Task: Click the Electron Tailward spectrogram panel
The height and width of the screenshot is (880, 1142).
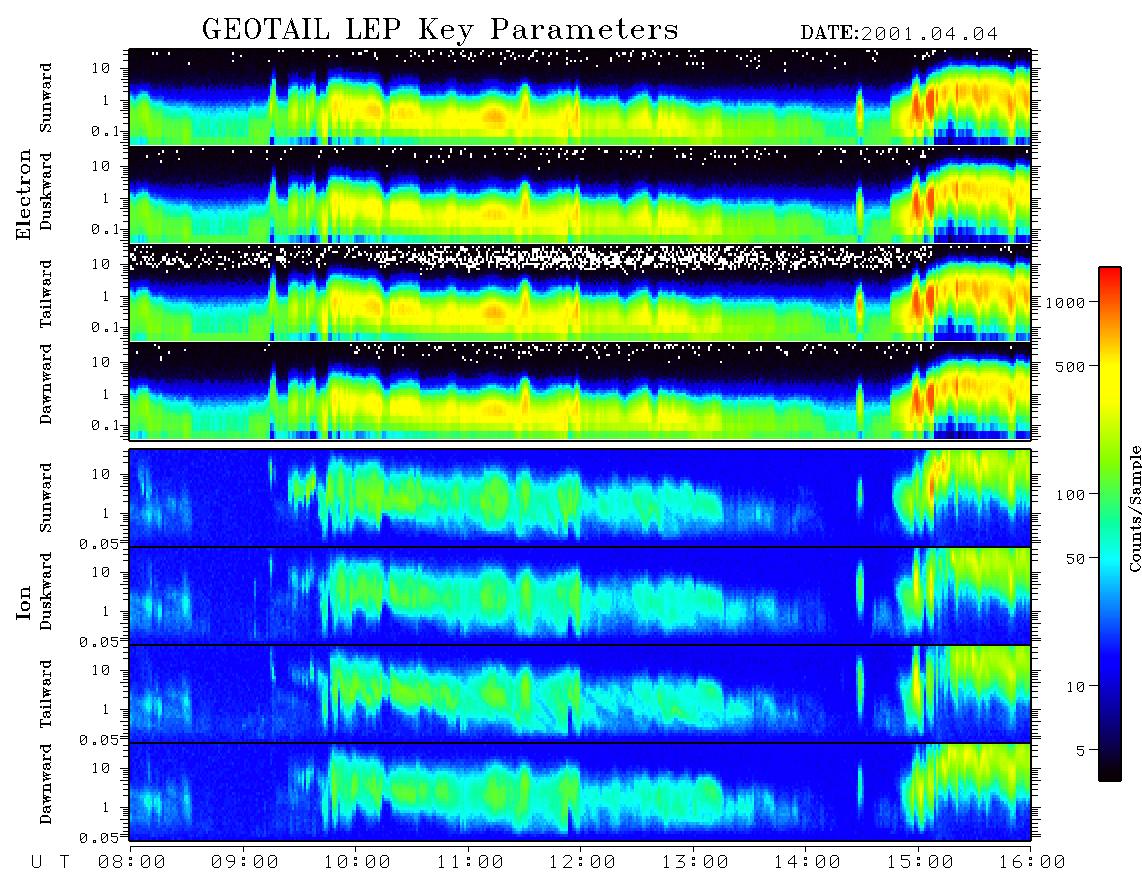Action: (x=580, y=293)
